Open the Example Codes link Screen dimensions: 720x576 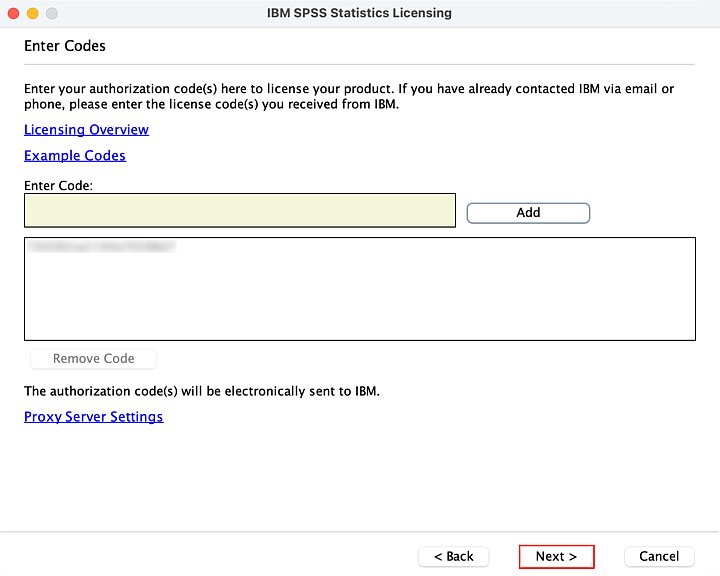pos(75,156)
